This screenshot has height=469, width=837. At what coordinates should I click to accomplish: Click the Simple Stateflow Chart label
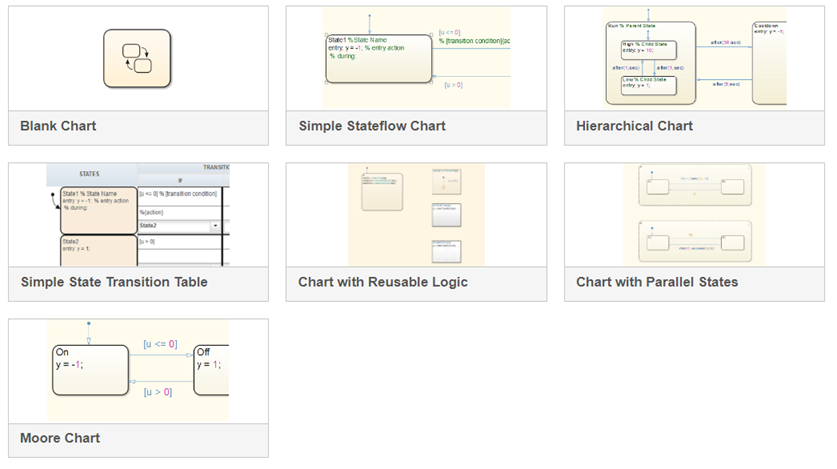click(x=372, y=126)
